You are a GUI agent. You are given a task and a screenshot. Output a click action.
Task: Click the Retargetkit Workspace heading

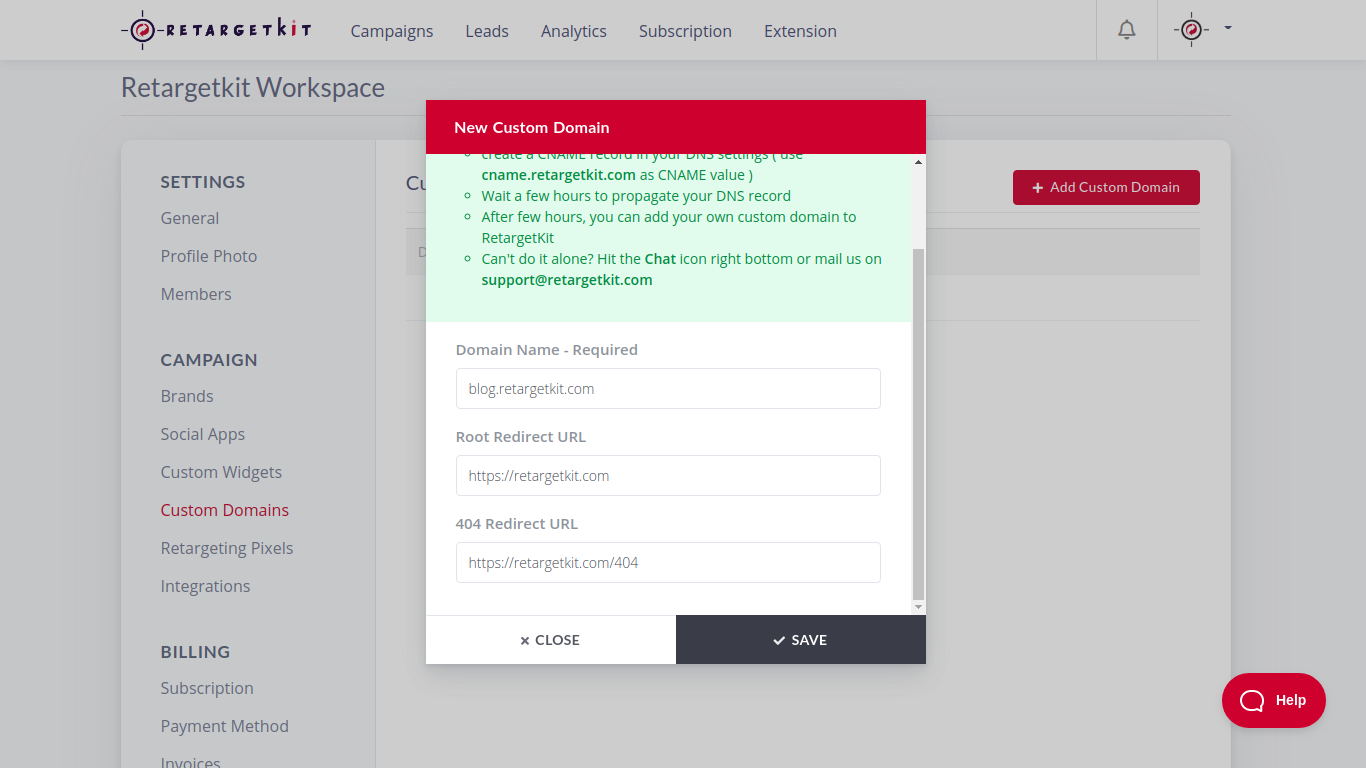[253, 88]
